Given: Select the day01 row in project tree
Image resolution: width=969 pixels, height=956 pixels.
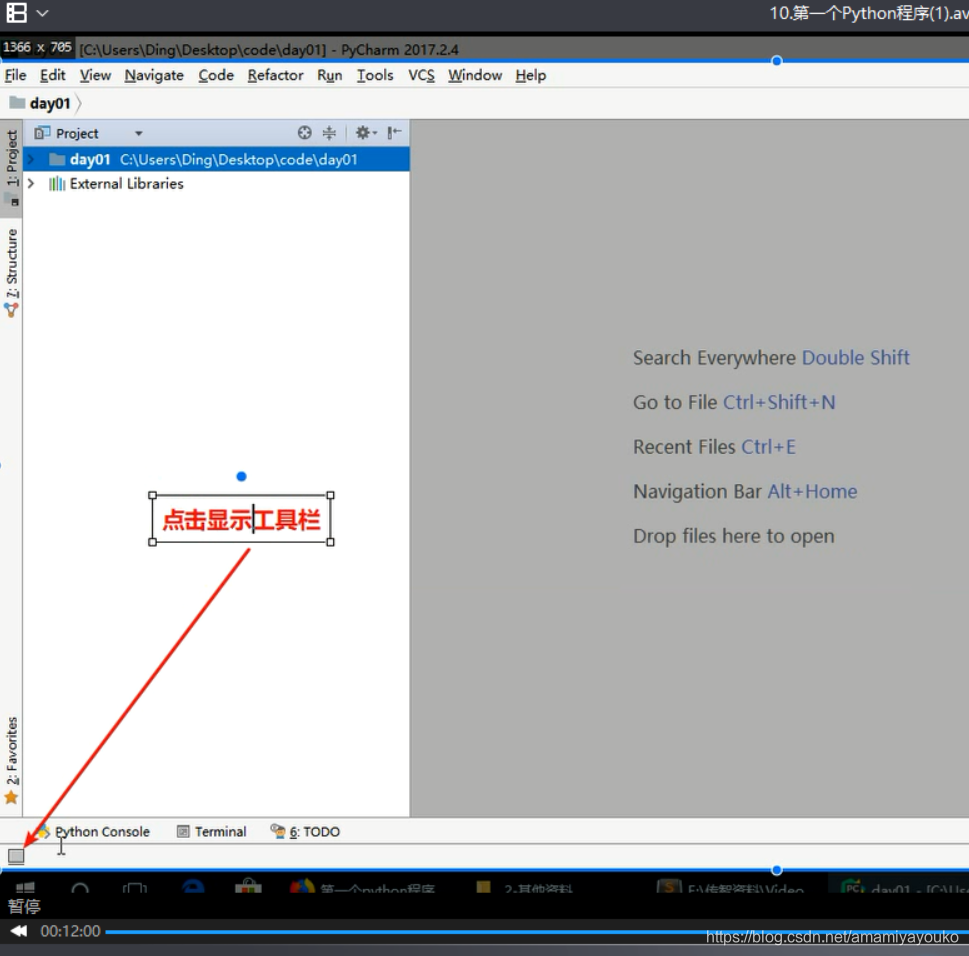Looking at the screenshot, I should [x=216, y=159].
